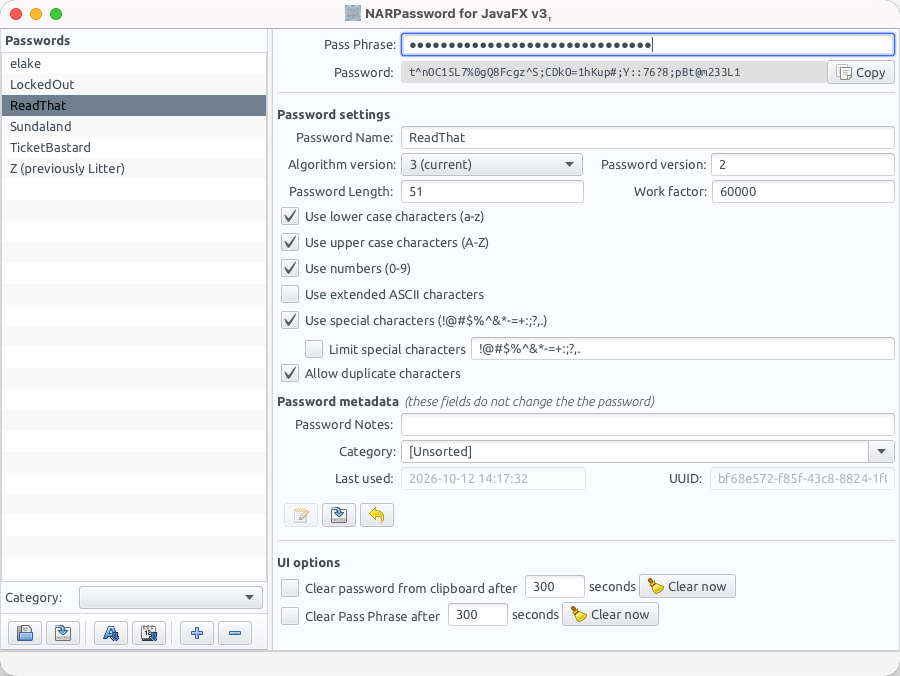
Task: Toggle Use upper case characters (A-Z)
Action: (x=290, y=242)
